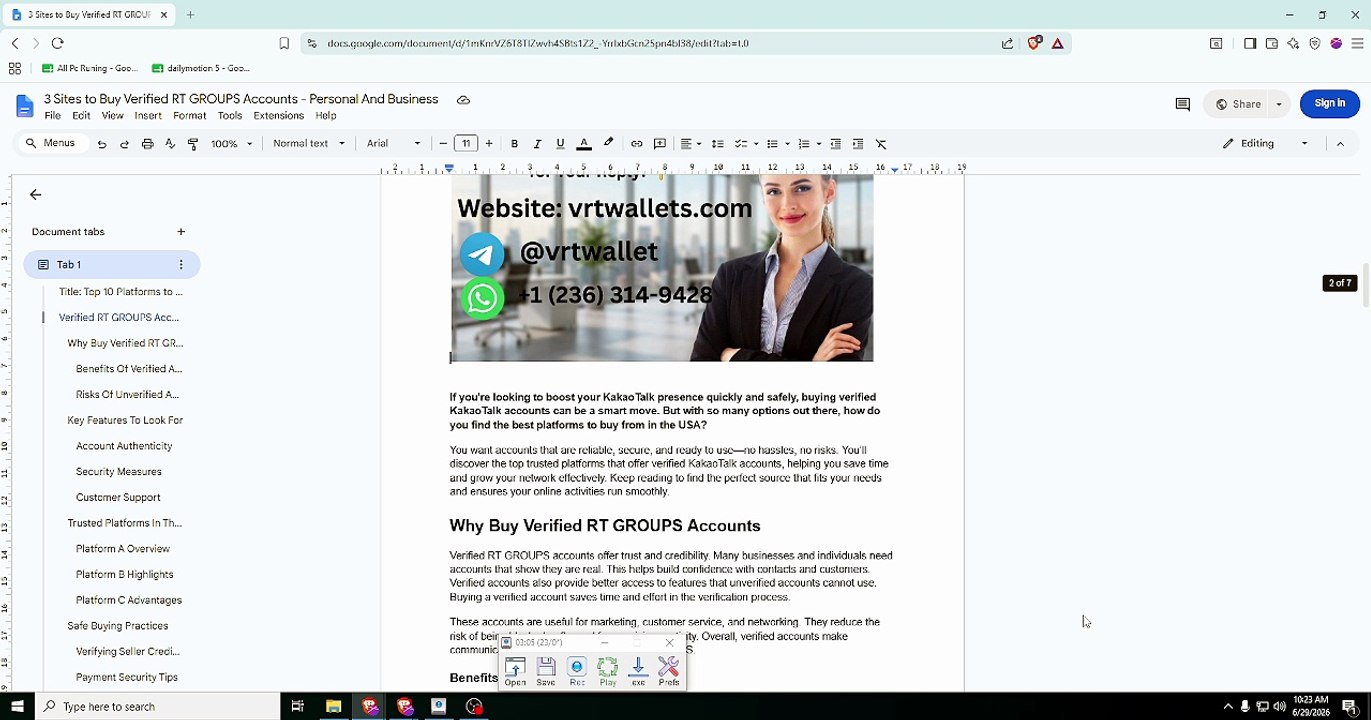This screenshot has width=1371, height=720.
Task: Click the blue Sign in button
Action: click(1330, 103)
